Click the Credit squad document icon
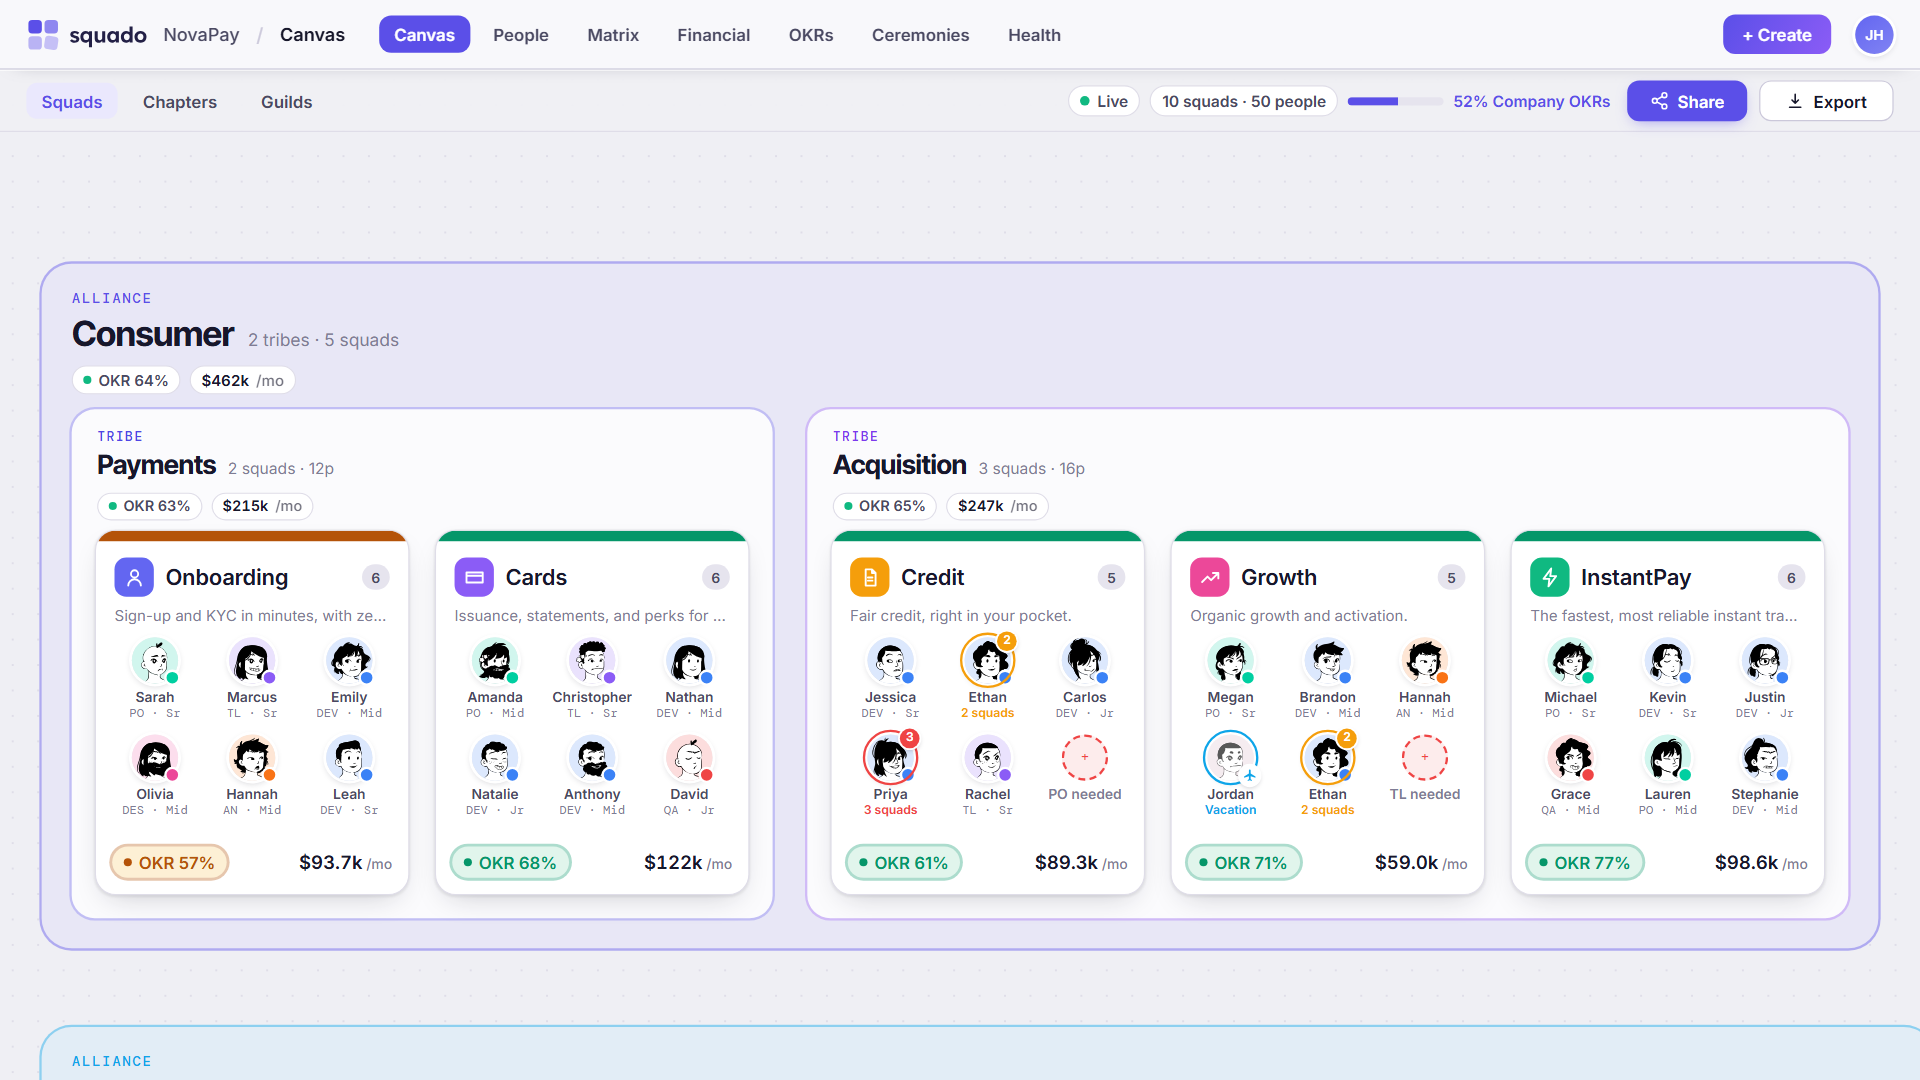Viewport: 1920px width, 1080px height. click(869, 577)
